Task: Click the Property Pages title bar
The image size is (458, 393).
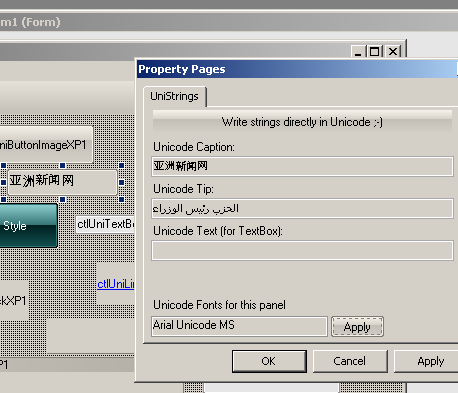Action: coord(297,69)
